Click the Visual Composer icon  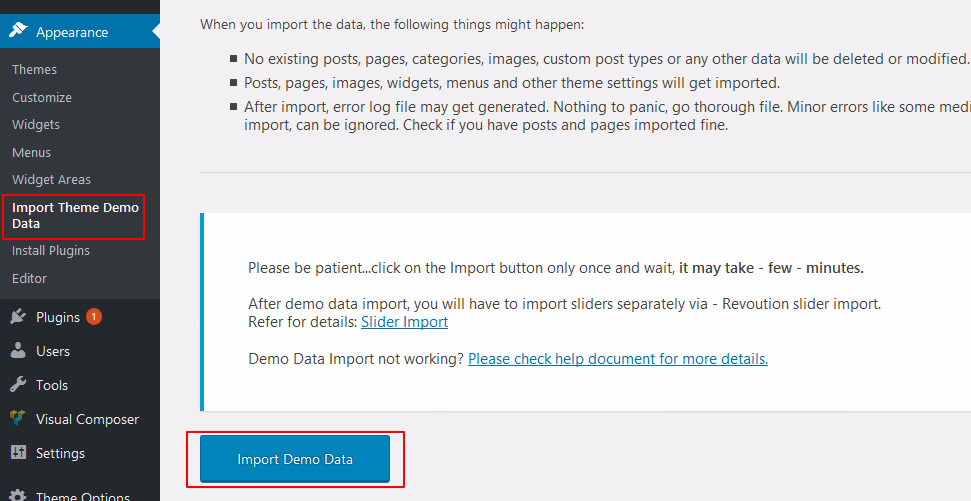pyautogui.click(x=18, y=419)
